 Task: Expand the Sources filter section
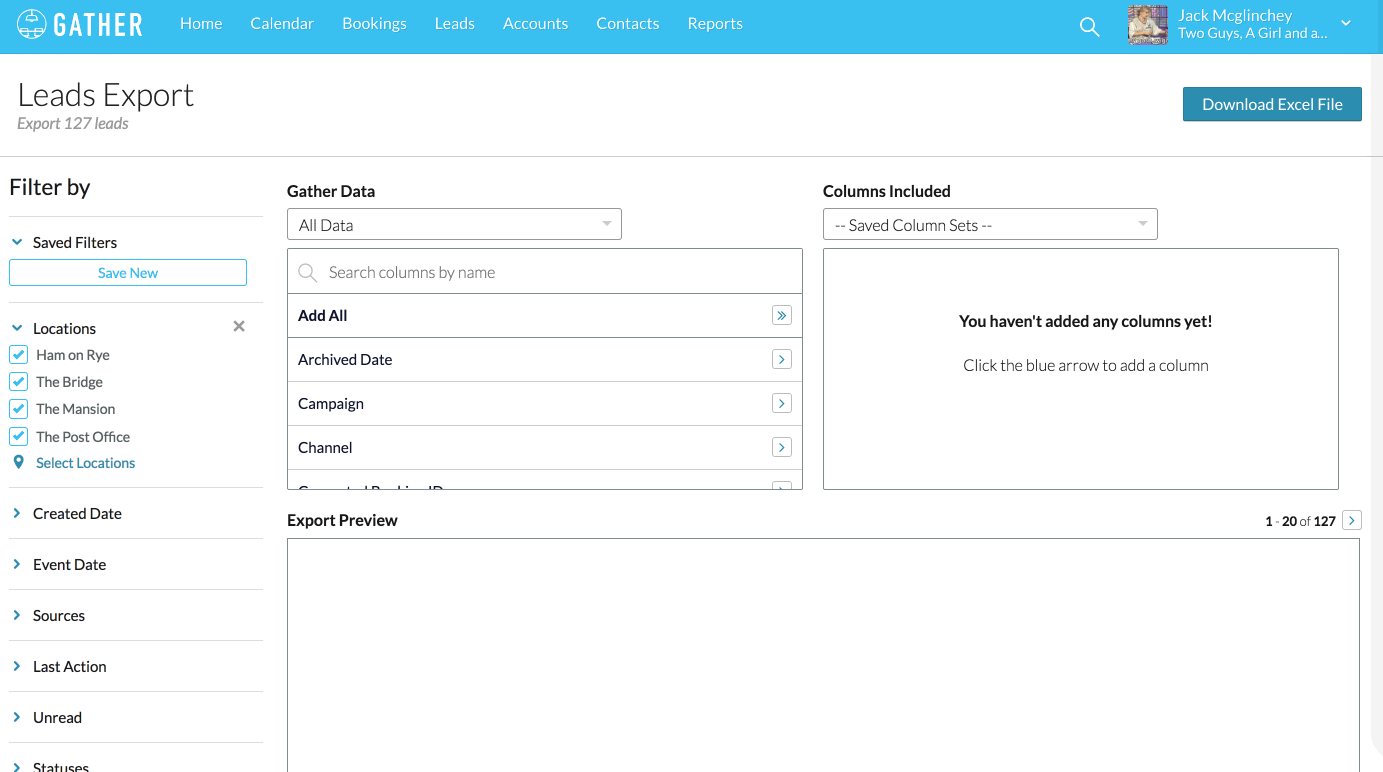click(58, 615)
